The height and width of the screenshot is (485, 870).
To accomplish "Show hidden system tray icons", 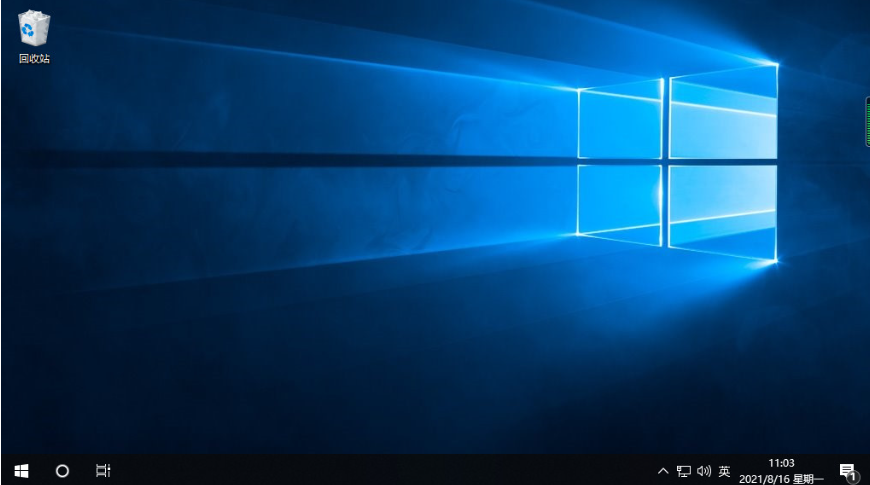I will [662, 471].
